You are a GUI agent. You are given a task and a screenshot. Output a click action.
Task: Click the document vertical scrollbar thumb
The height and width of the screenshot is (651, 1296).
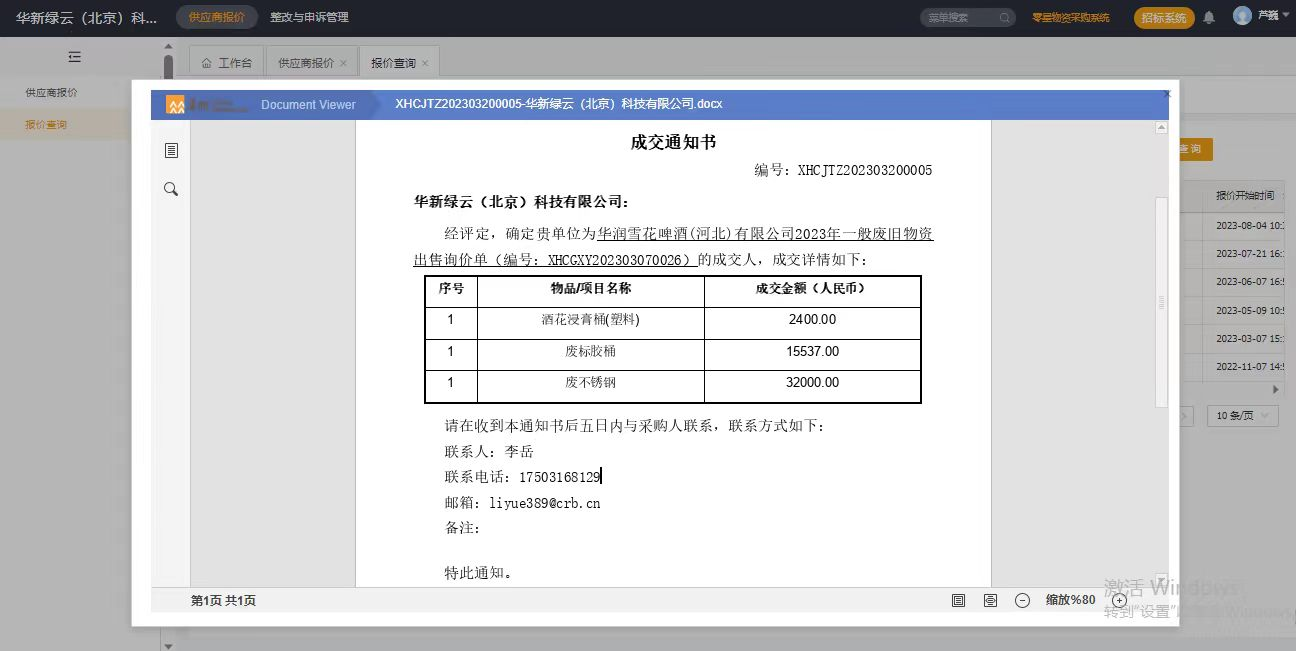[x=1161, y=302]
